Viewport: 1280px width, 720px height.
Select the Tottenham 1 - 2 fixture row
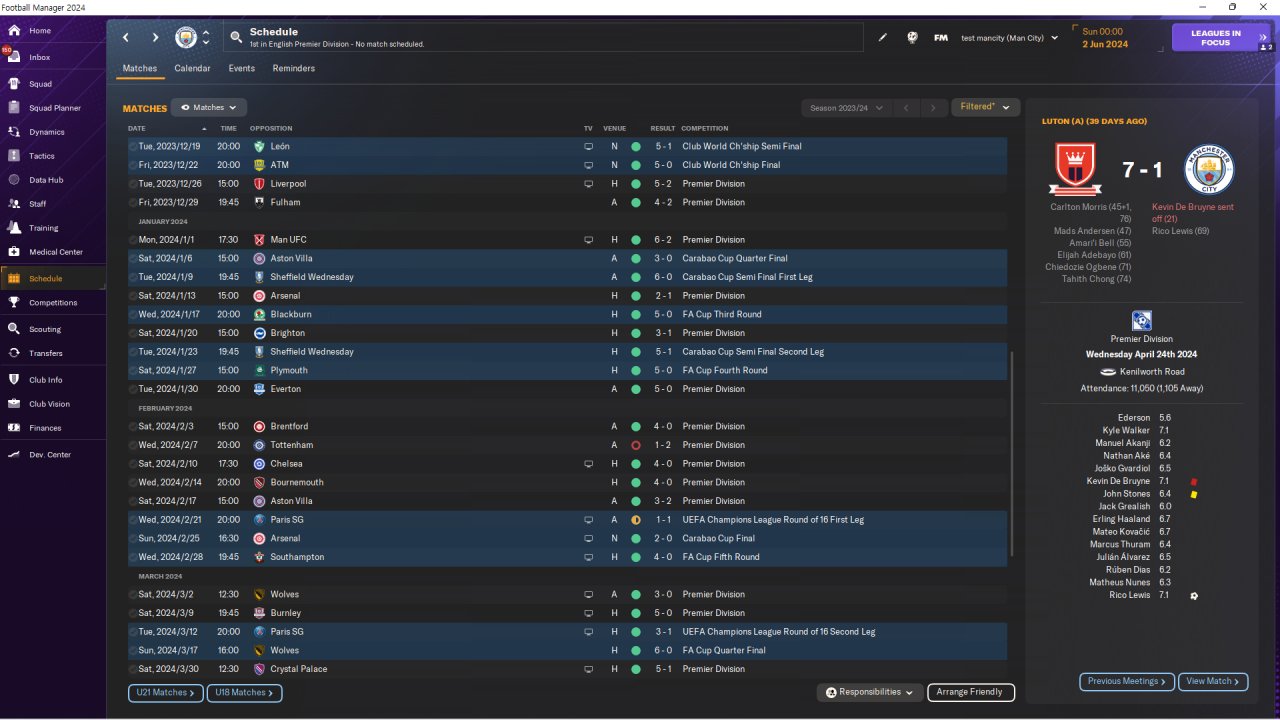click(x=567, y=445)
